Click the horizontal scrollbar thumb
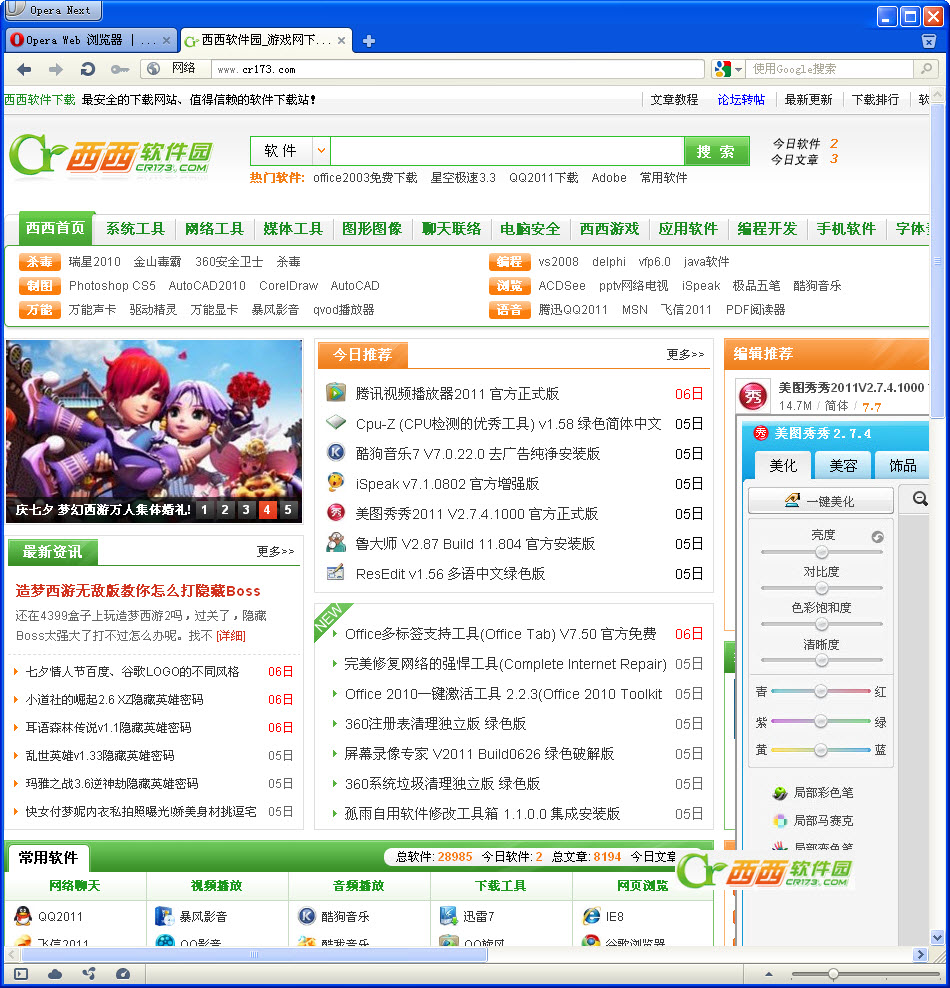 (255, 954)
